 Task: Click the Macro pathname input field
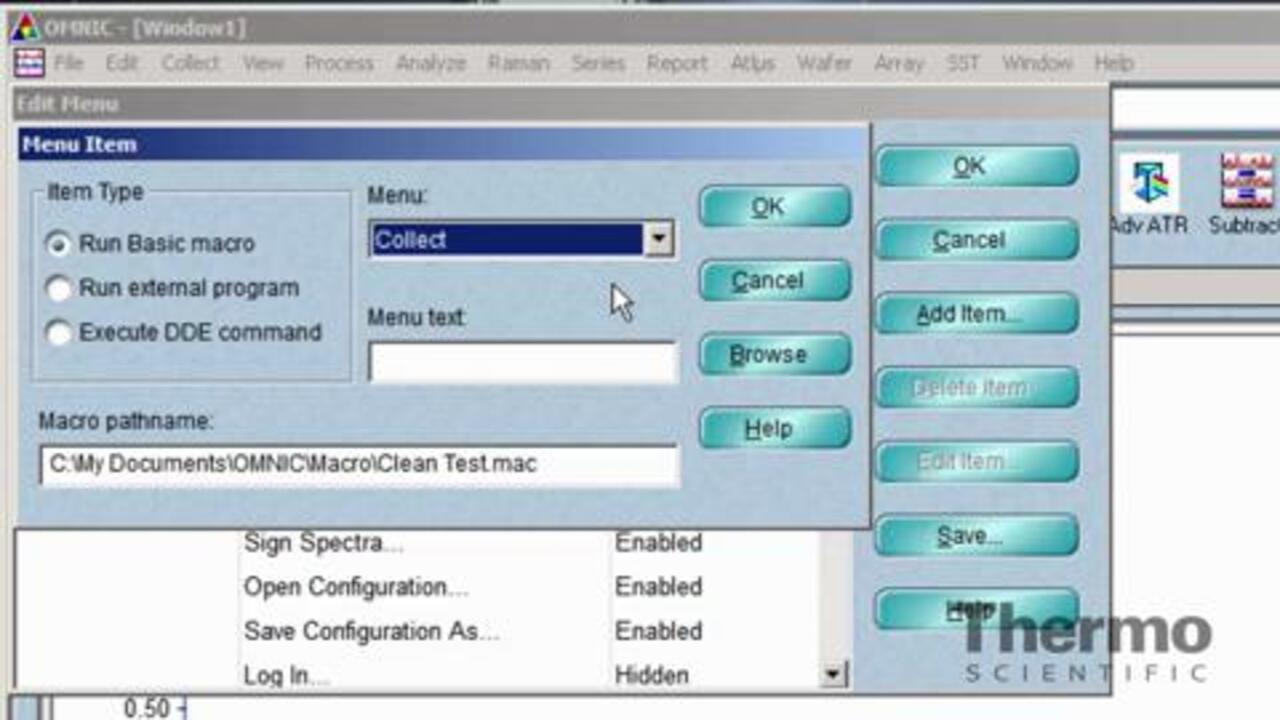pyautogui.click(x=358, y=465)
